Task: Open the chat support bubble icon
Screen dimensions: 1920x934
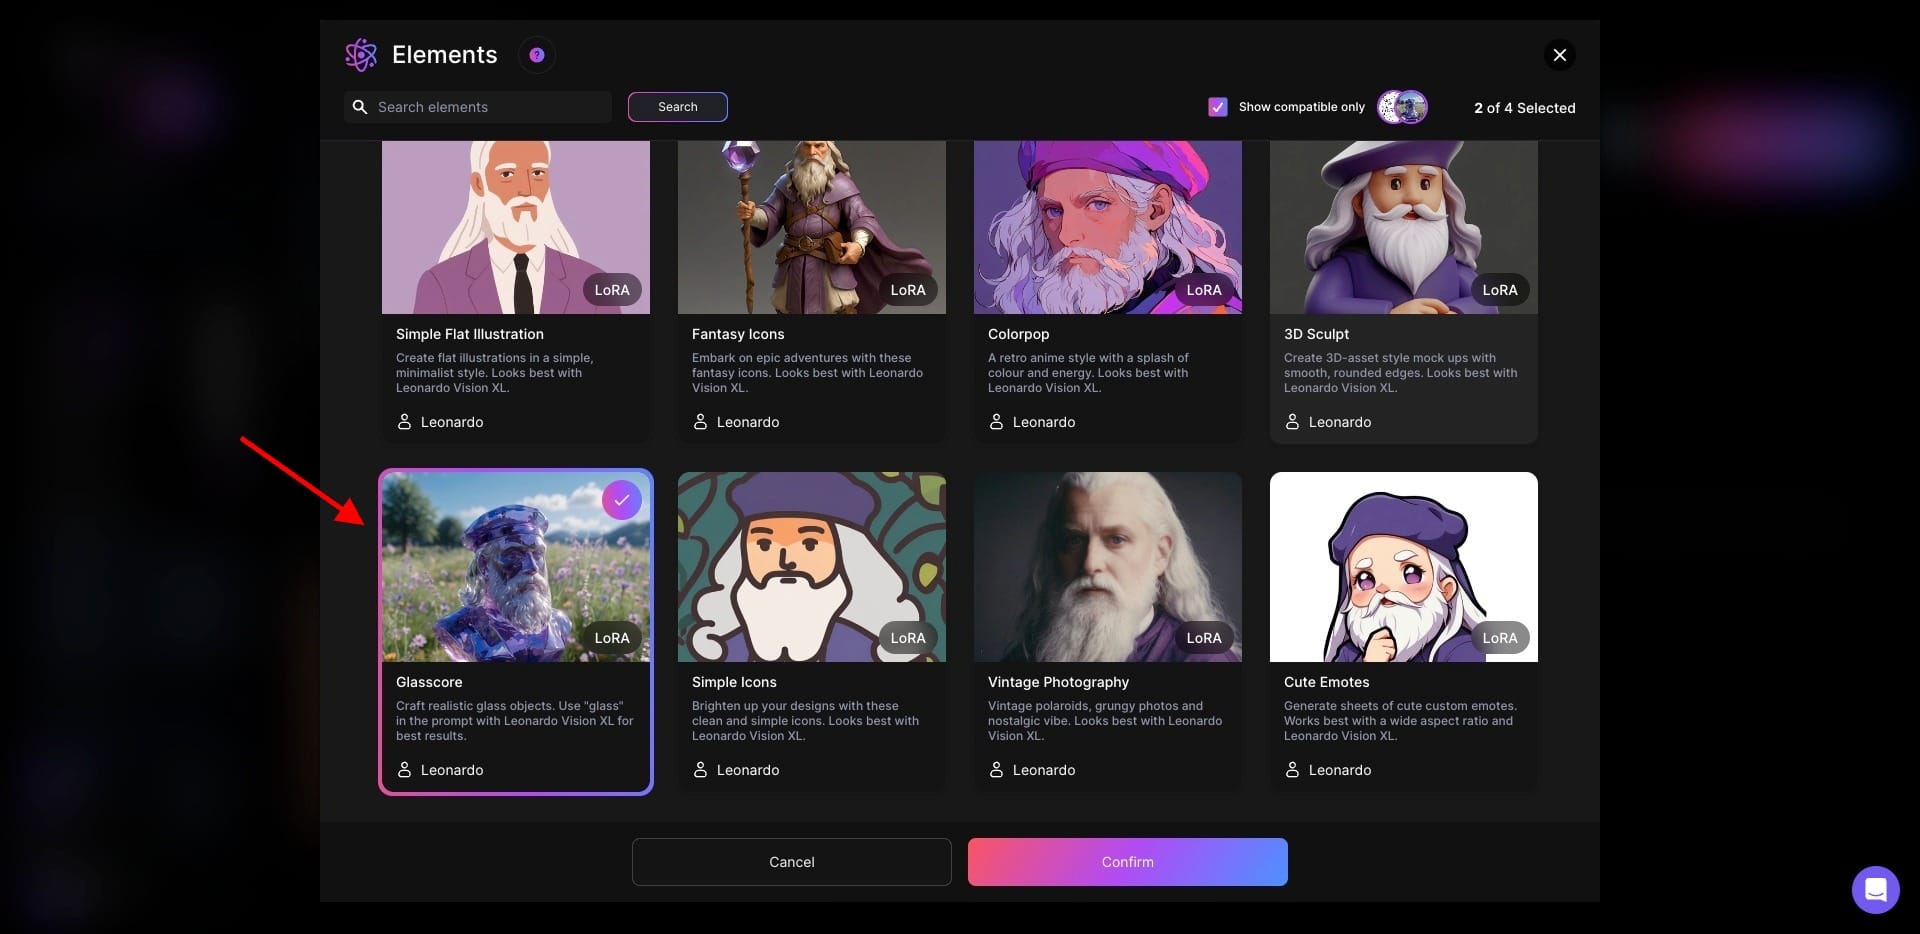Action: (1876, 890)
